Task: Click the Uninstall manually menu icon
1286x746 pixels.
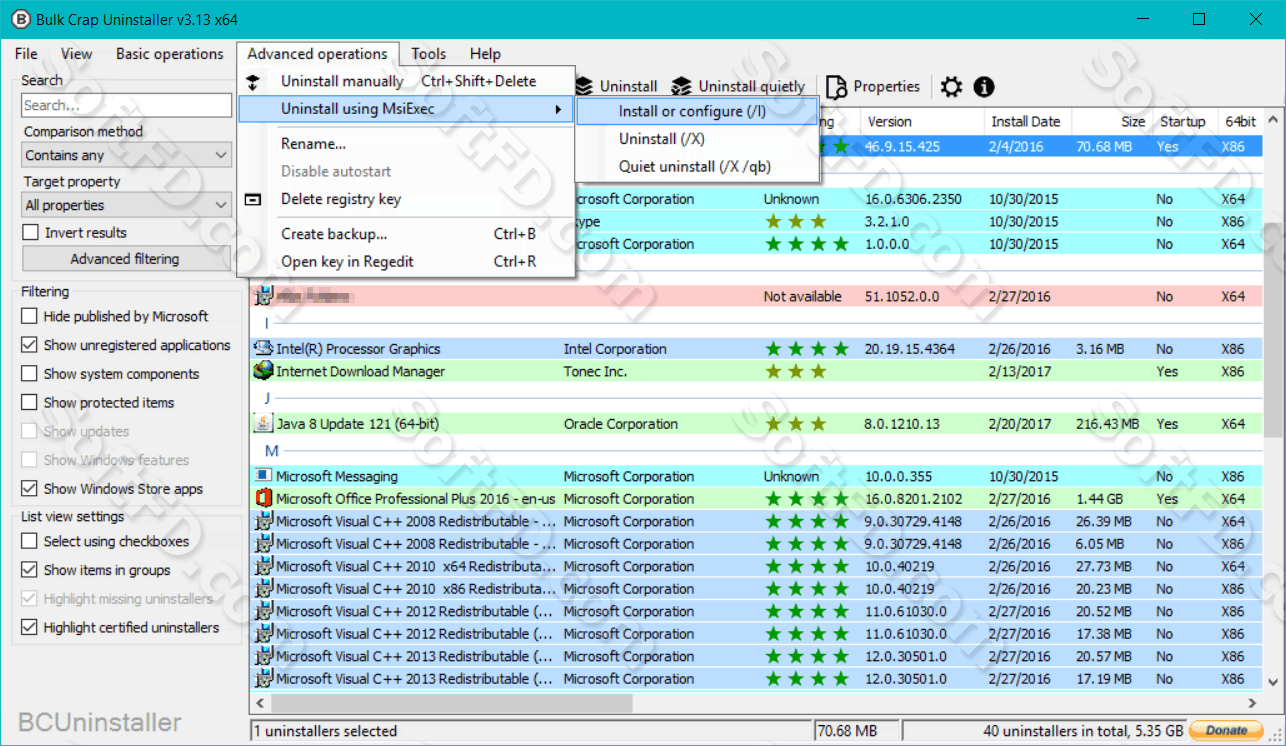Action: coord(253,82)
